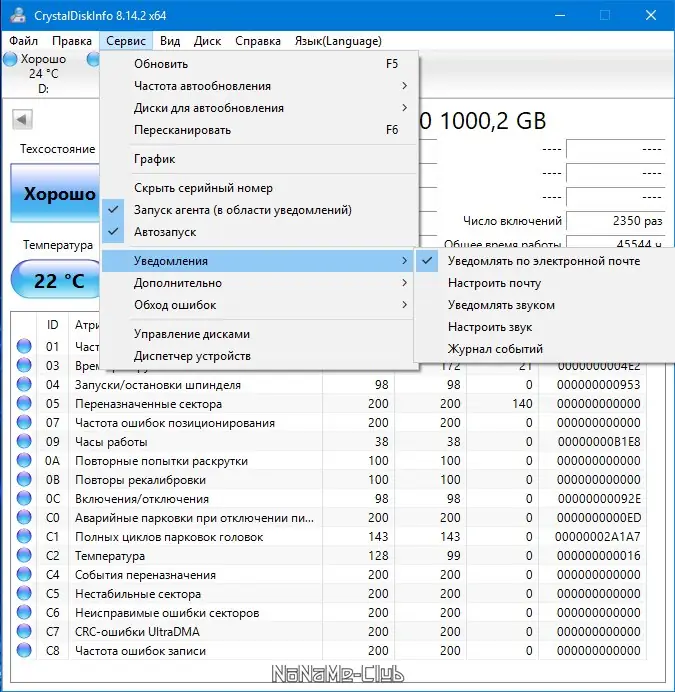Toggle Запуск агента (в области уведомлений)

tap(242, 210)
